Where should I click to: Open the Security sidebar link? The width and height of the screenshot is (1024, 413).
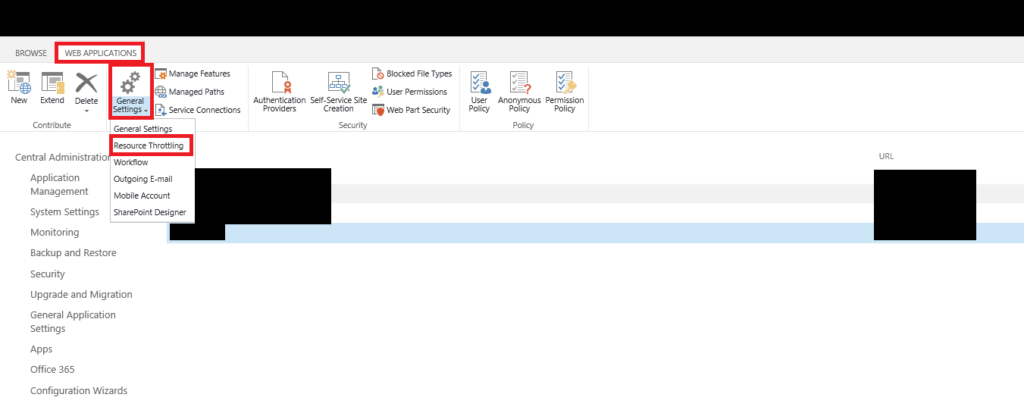pyautogui.click(x=48, y=274)
